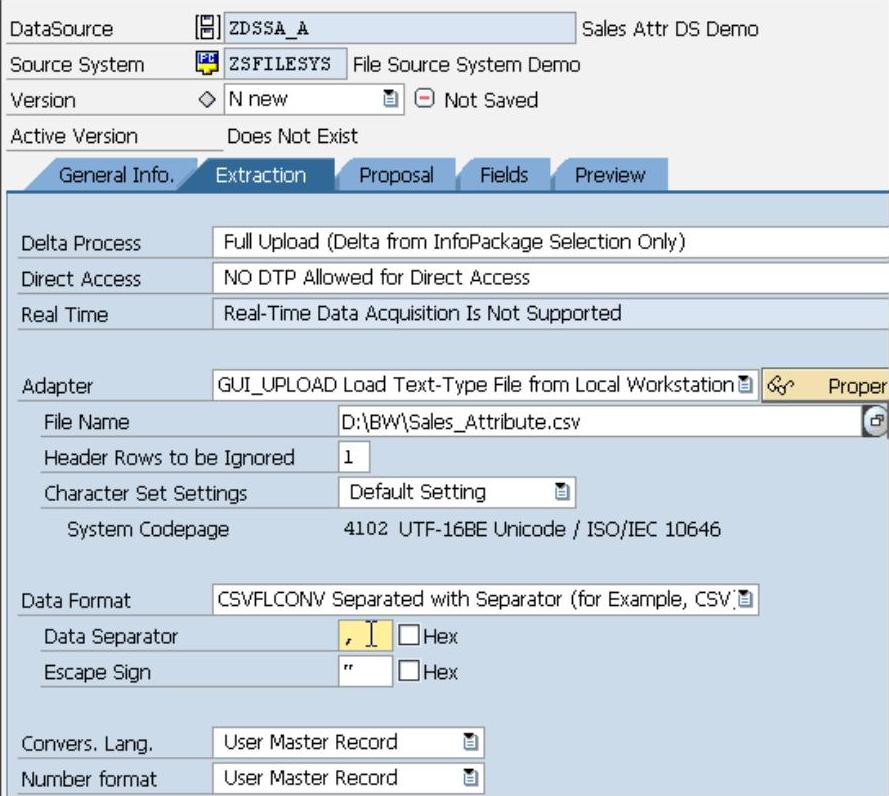Switch to the General Info. tab
Viewport: 889px width, 796px height.
(115, 175)
